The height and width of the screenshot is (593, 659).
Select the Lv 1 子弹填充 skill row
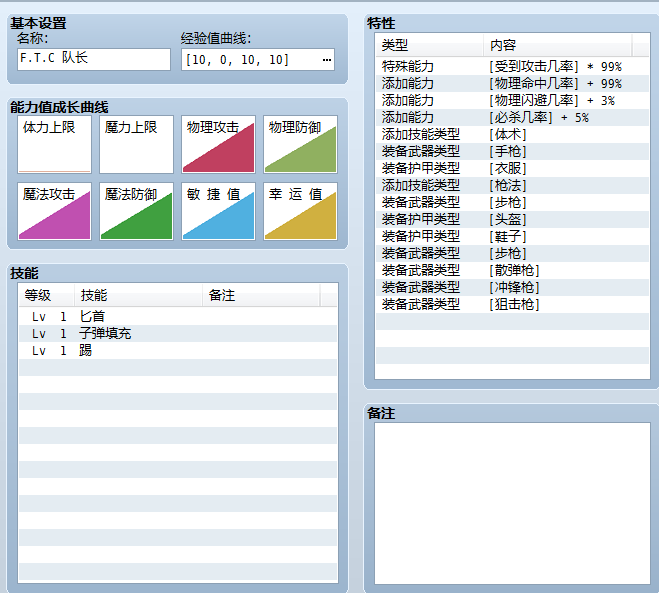click(x=178, y=334)
